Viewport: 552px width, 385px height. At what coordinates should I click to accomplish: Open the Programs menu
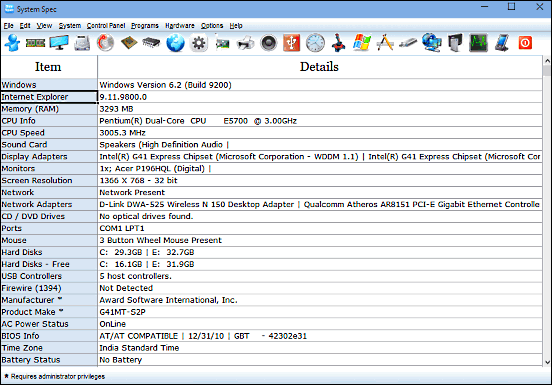[145, 26]
